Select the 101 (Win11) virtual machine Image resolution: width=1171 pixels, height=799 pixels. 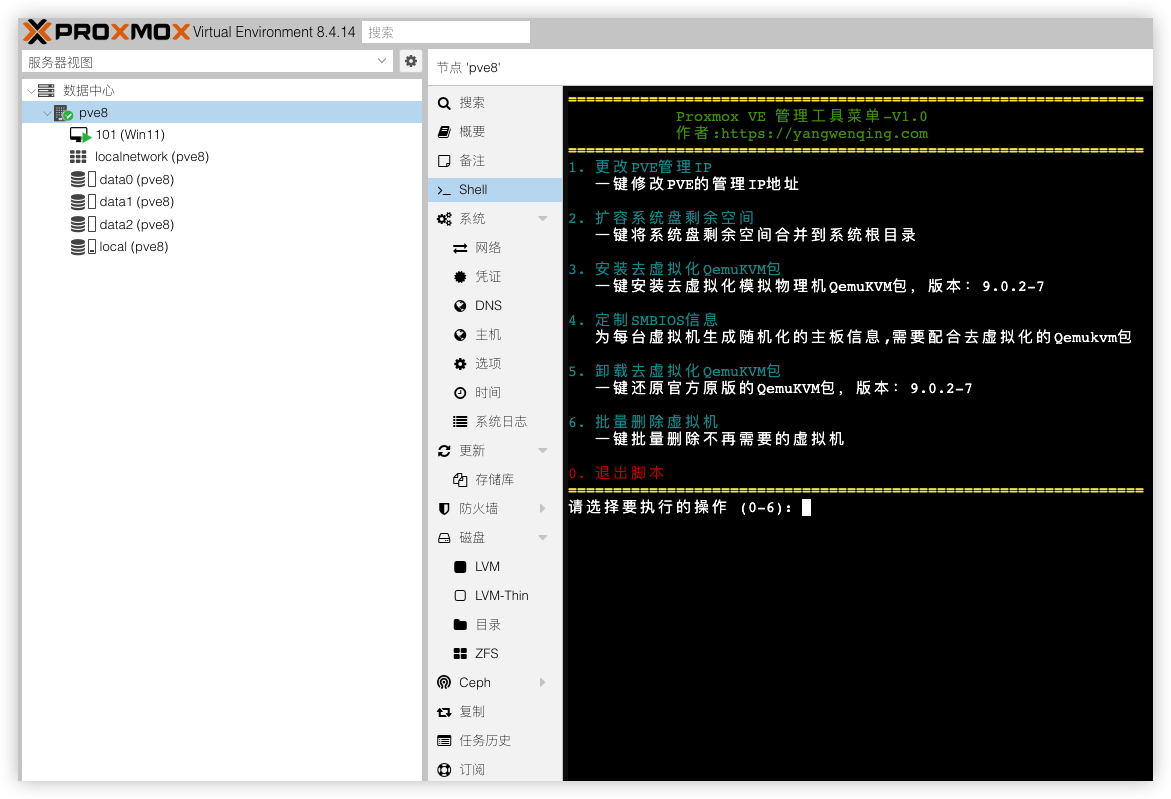click(x=129, y=135)
